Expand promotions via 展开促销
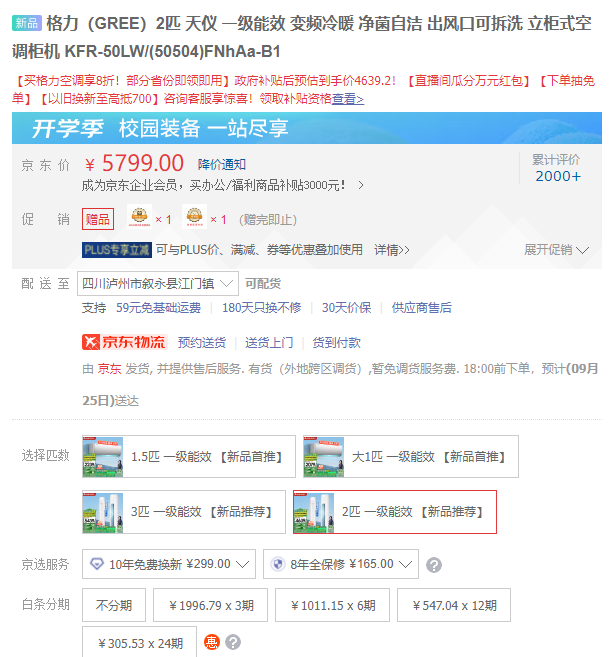 [x=557, y=250]
